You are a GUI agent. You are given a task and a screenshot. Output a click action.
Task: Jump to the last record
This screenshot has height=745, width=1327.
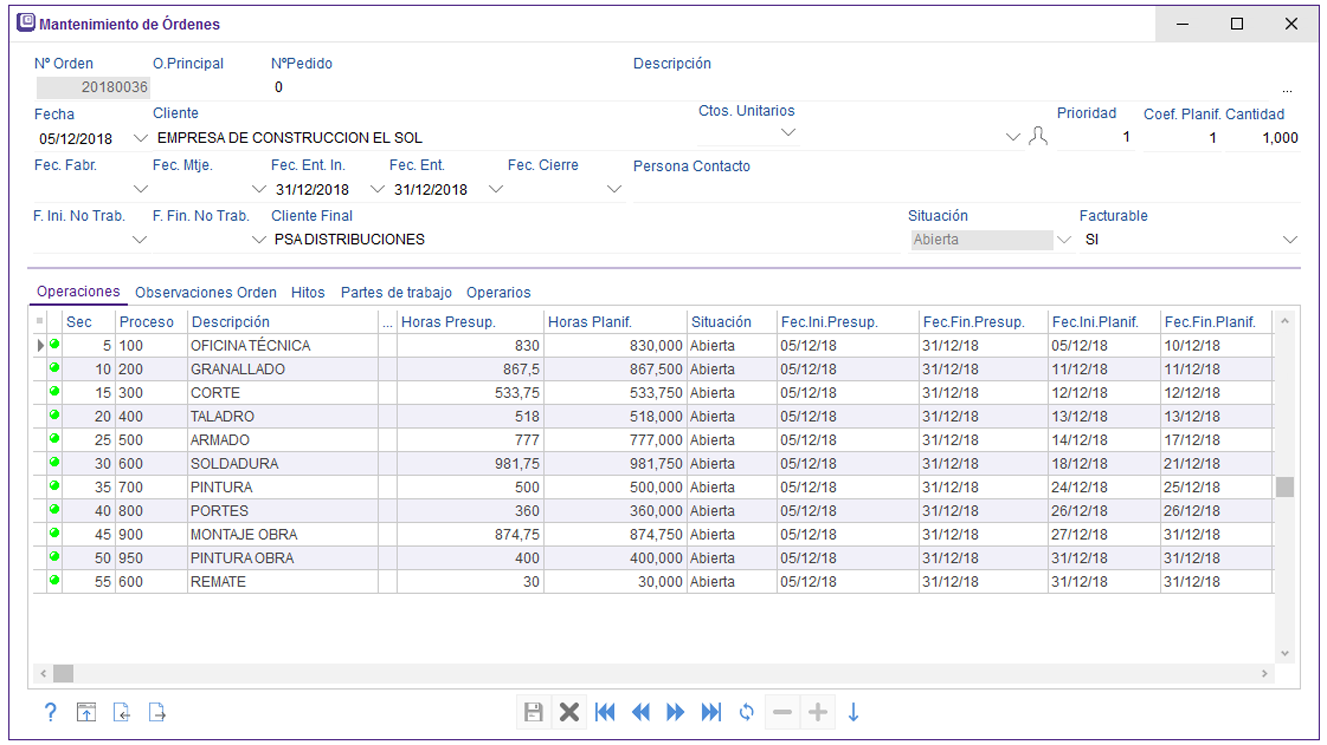(x=711, y=712)
